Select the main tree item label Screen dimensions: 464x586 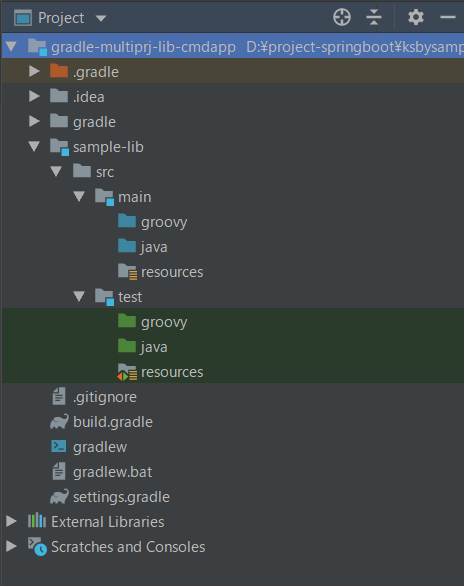[x=135, y=197]
